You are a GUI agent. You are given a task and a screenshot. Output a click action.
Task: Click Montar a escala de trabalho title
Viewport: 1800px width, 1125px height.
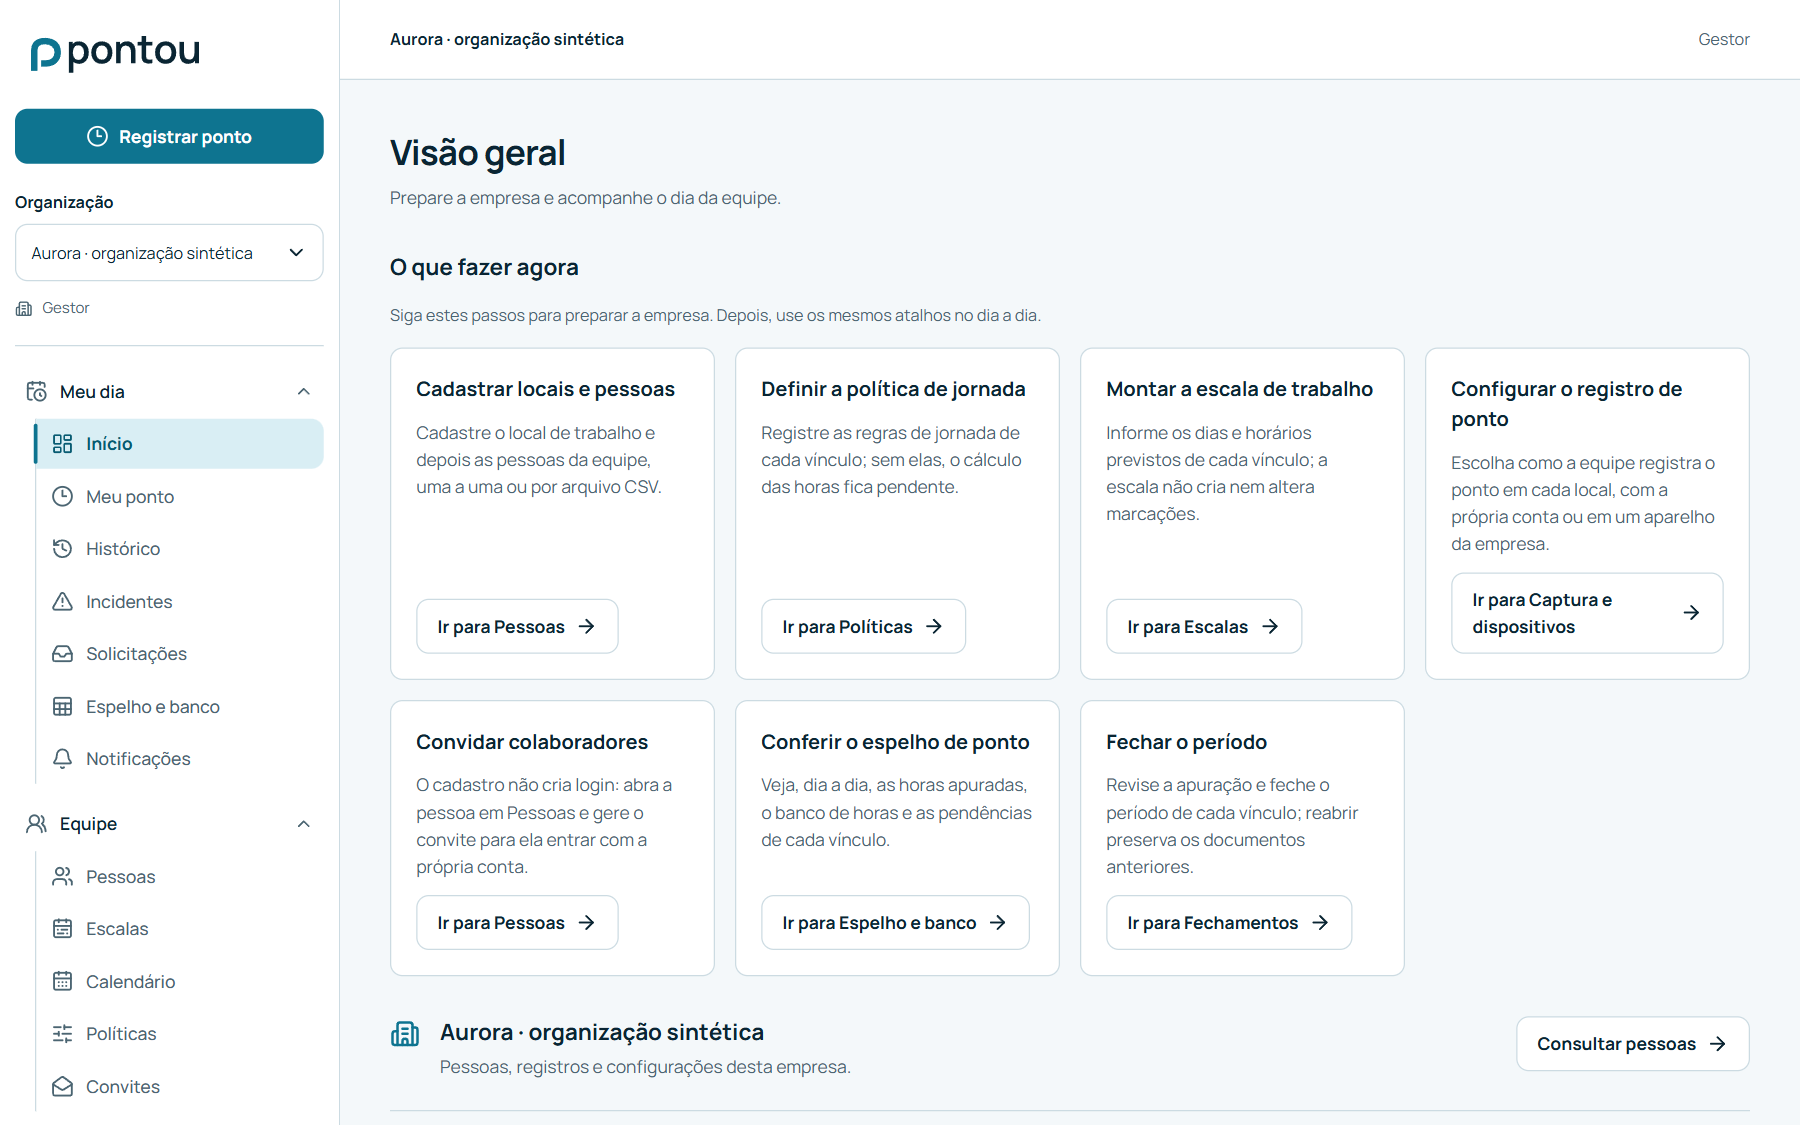coord(1239,389)
